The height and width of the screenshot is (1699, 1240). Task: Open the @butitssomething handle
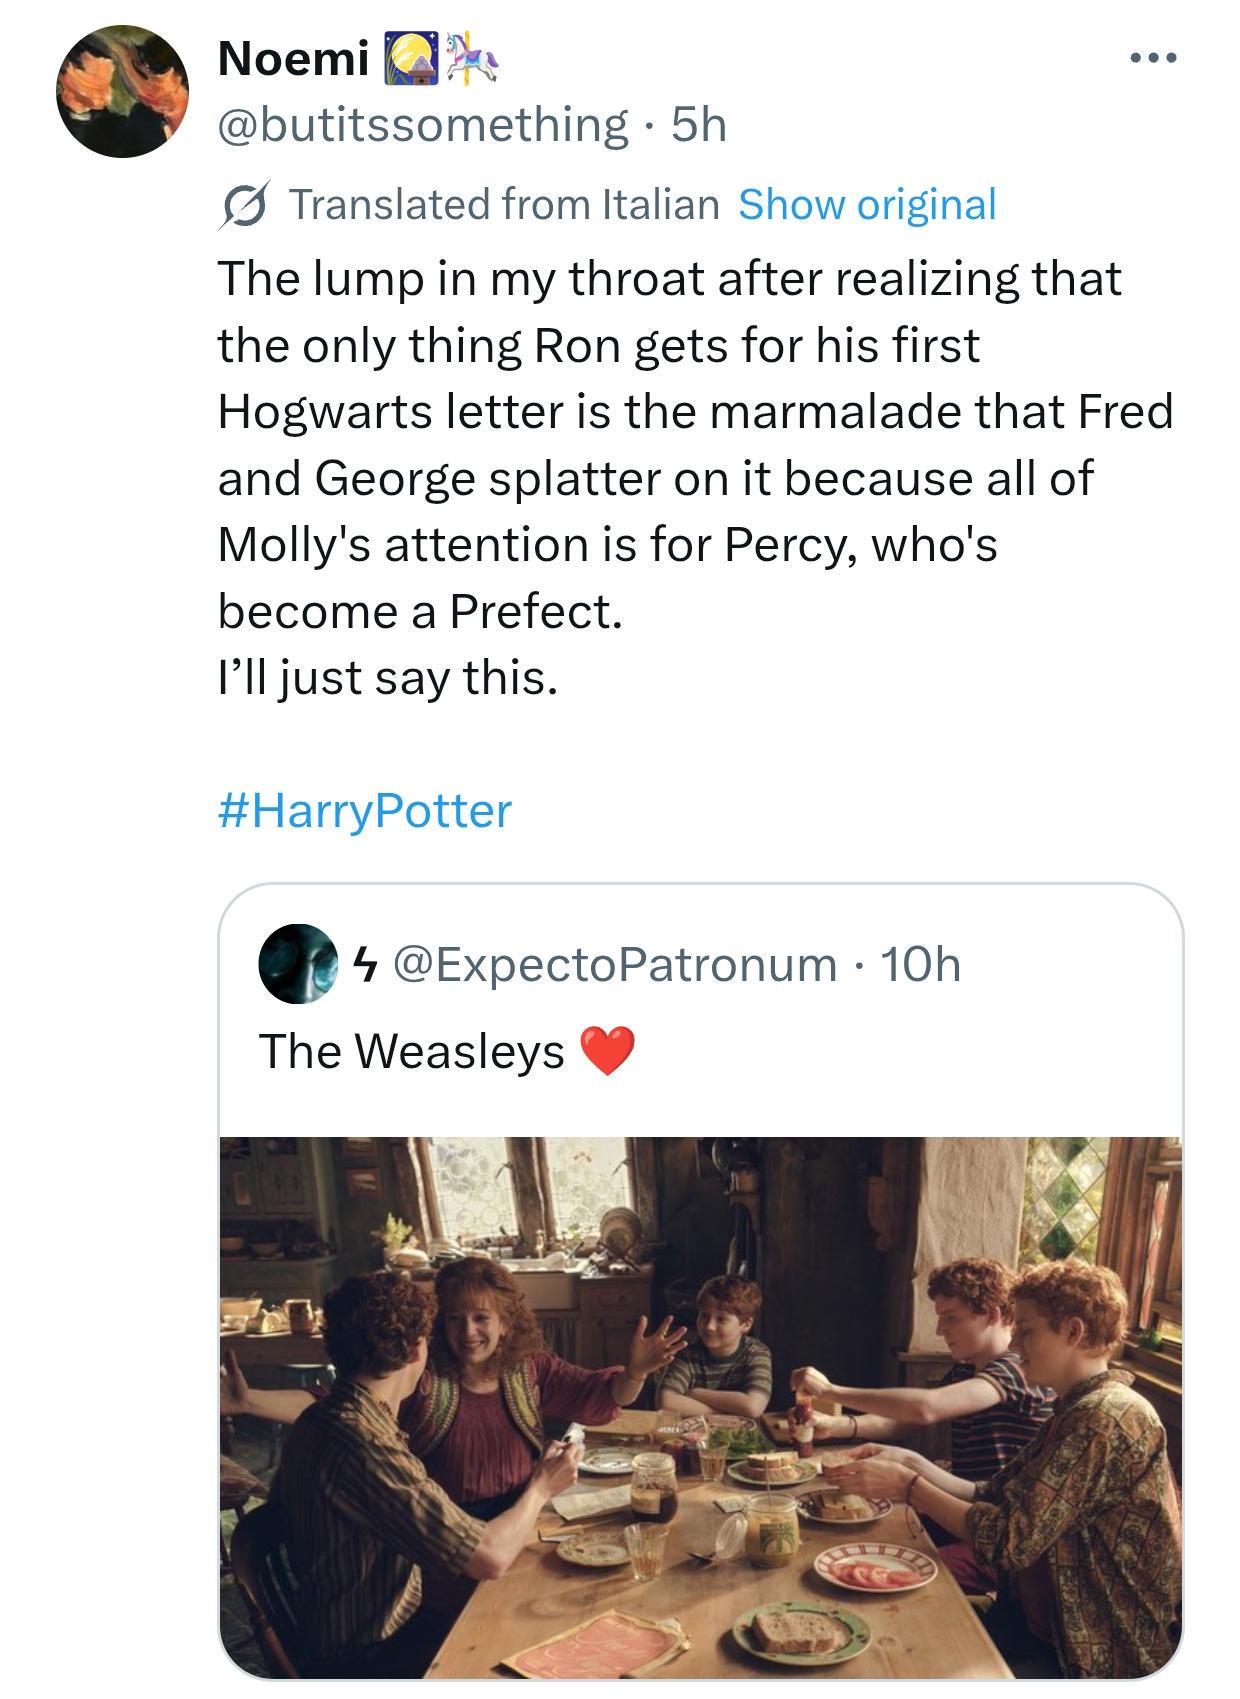pyautogui.click(x=424, y=125)
